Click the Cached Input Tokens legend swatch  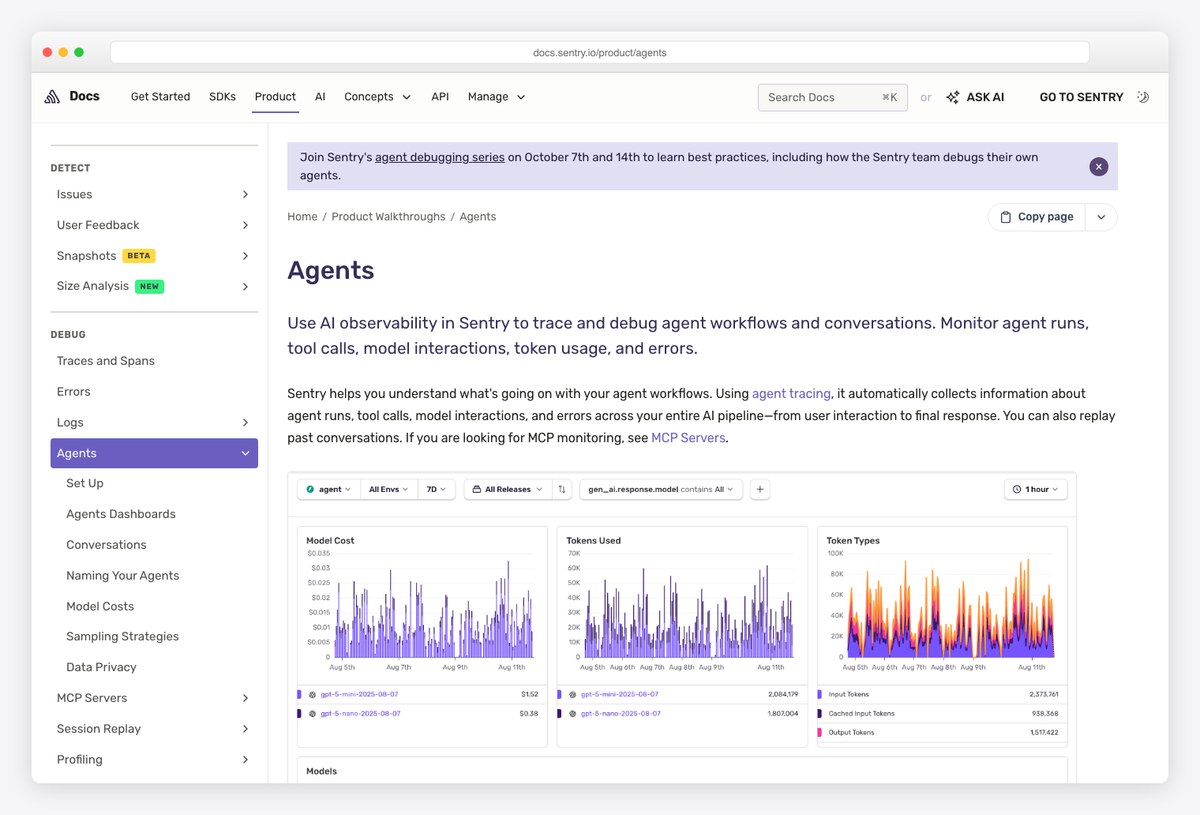click(x=820, y=714)
